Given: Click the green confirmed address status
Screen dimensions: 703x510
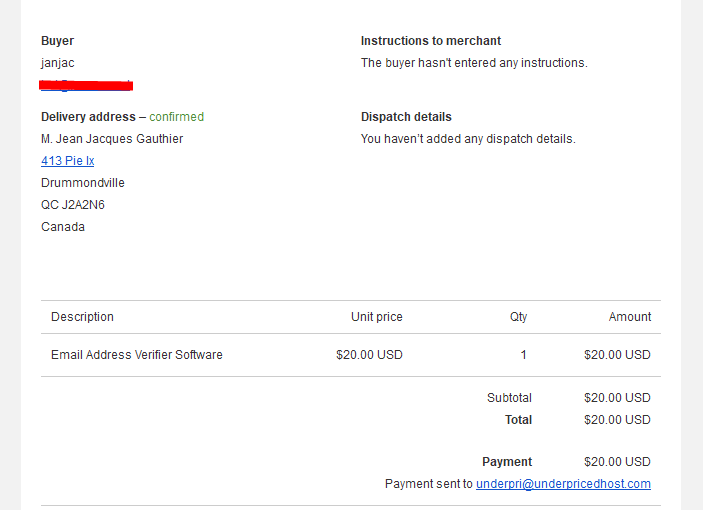Looking at the screenshot, I should 177,117.
